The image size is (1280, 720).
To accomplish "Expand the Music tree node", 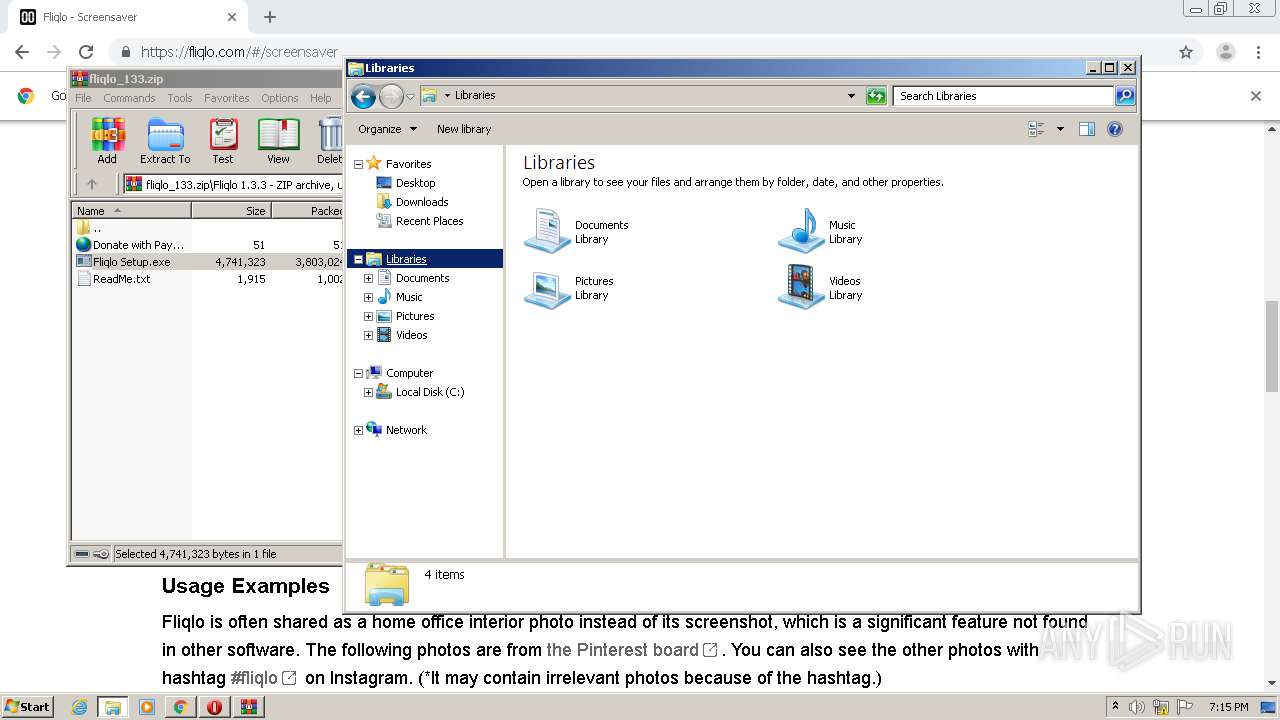I will pos(368,297).
